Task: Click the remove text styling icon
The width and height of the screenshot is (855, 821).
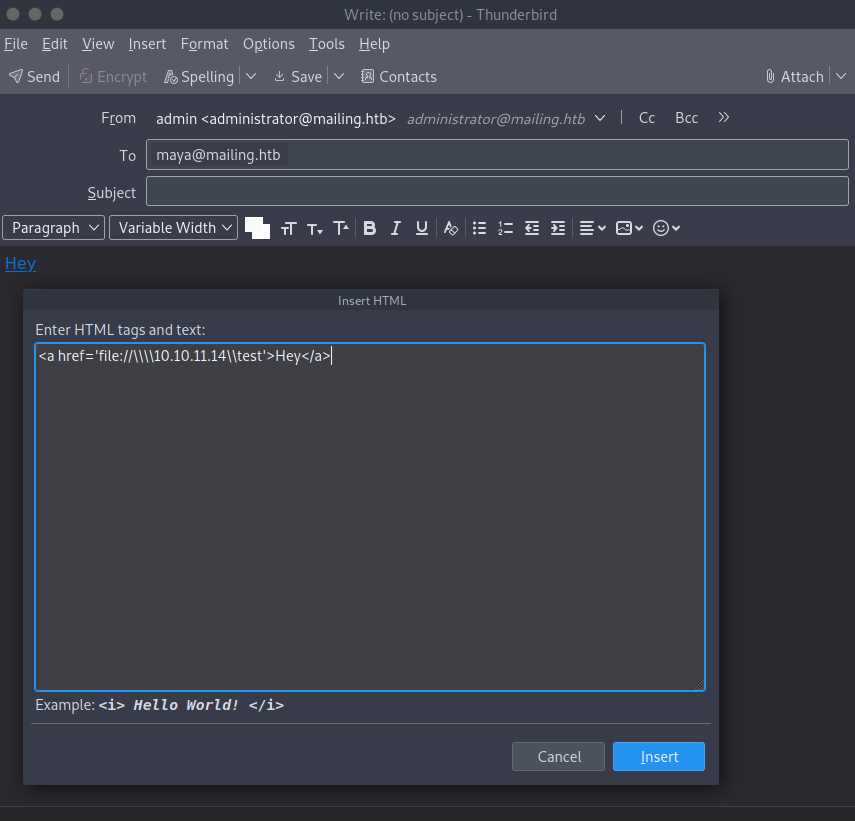Action: click(450, 228)
